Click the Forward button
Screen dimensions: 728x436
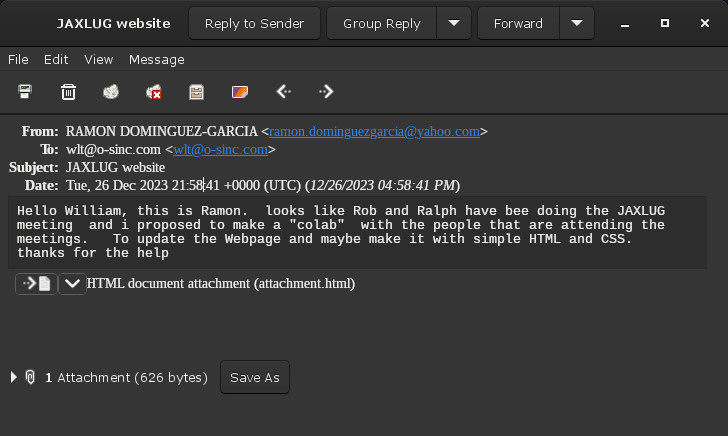point(518,23)
